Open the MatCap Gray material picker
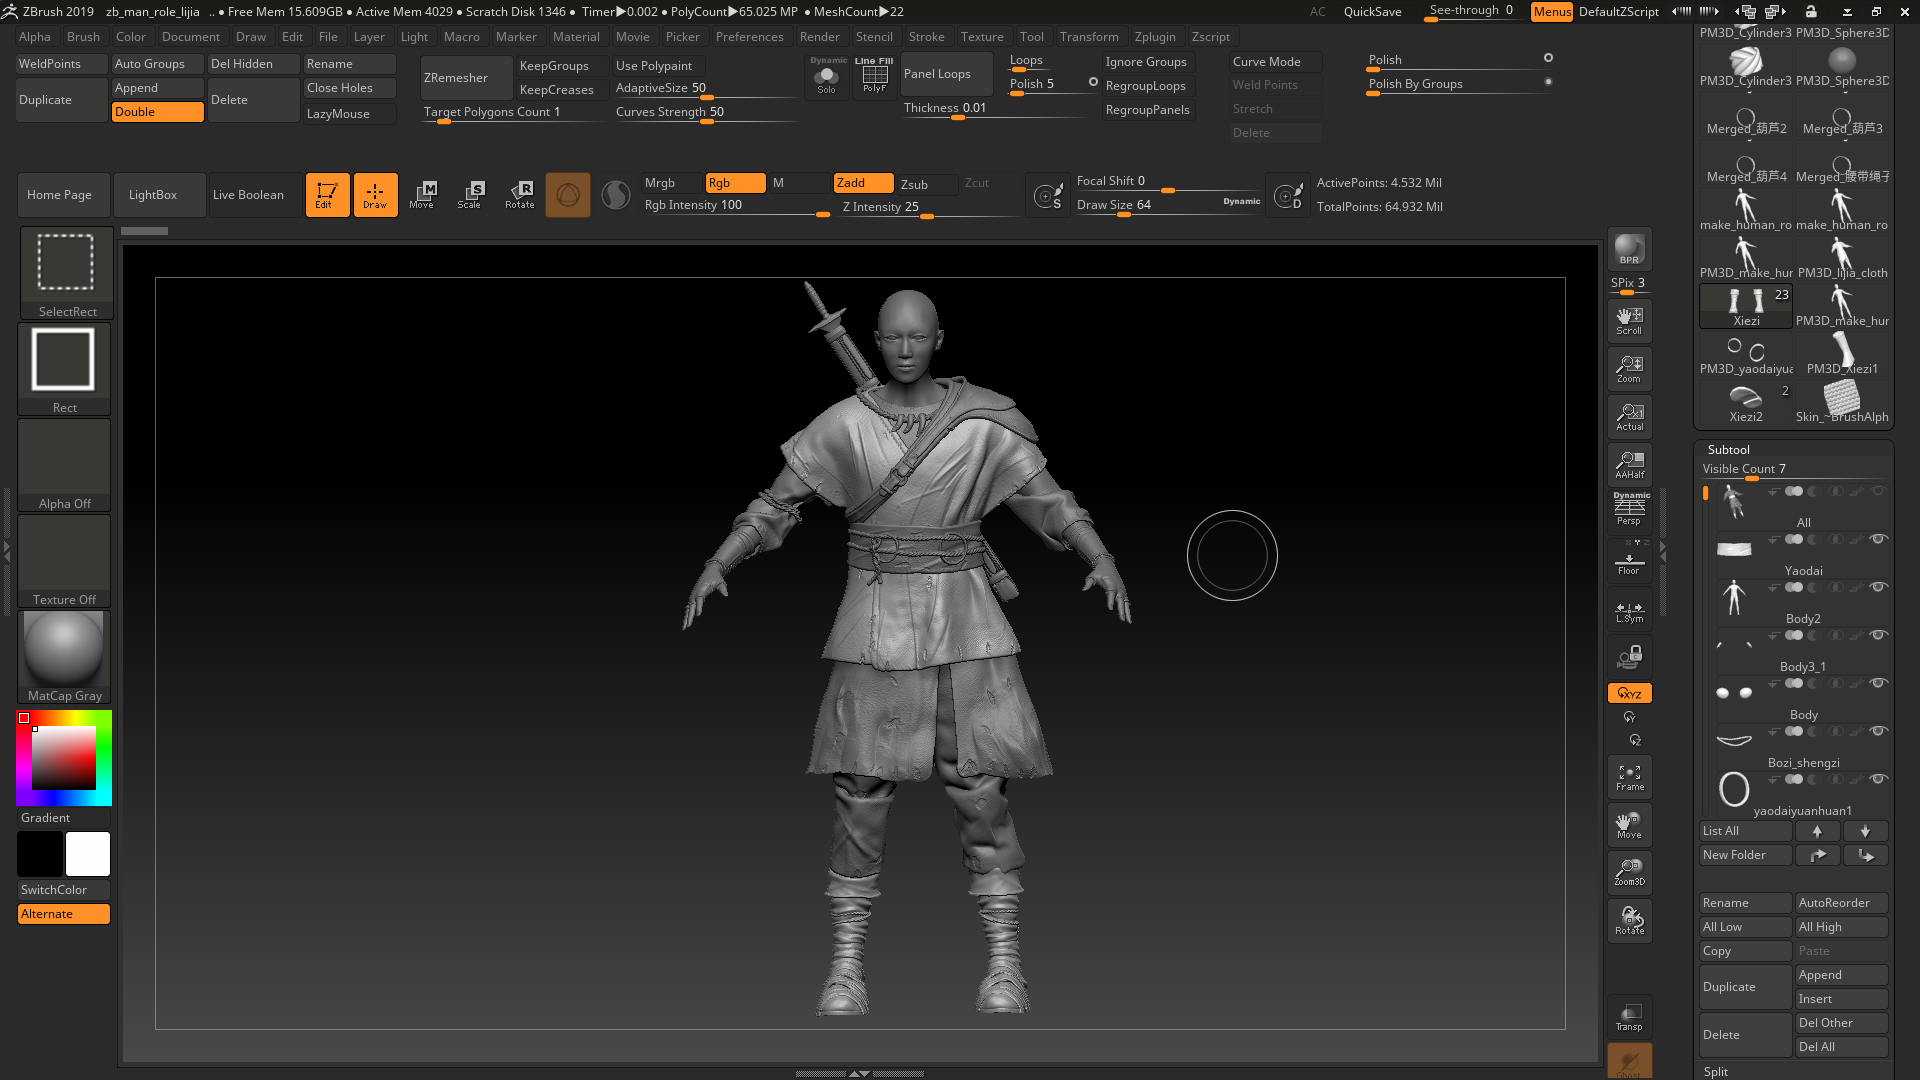Image resolution: width=1920 pixels, height=1080 pixels. point(64,656)
